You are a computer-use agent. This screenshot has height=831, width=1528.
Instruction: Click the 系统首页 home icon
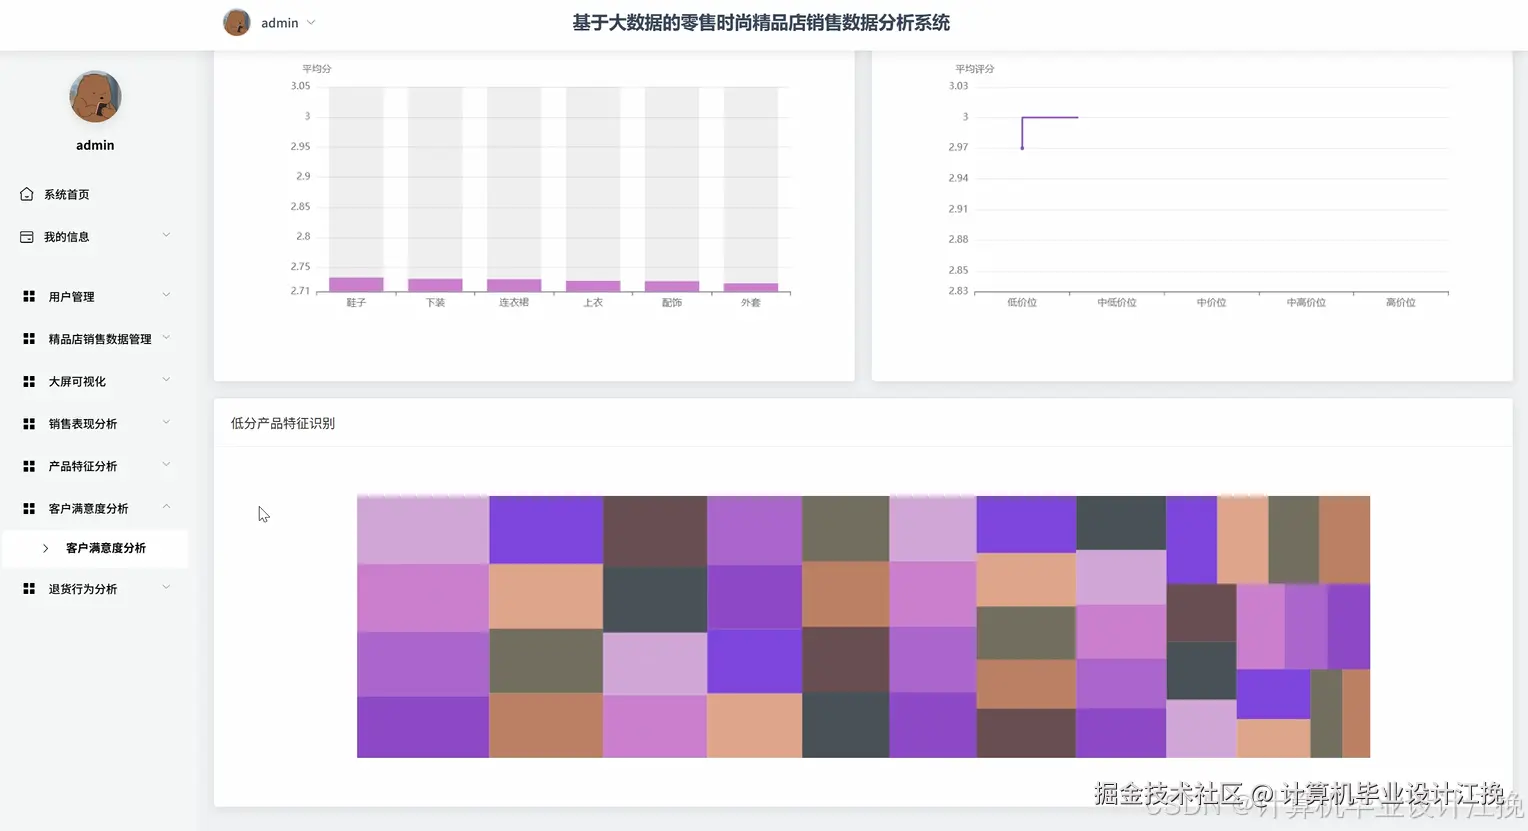click(x=27, y=193)
